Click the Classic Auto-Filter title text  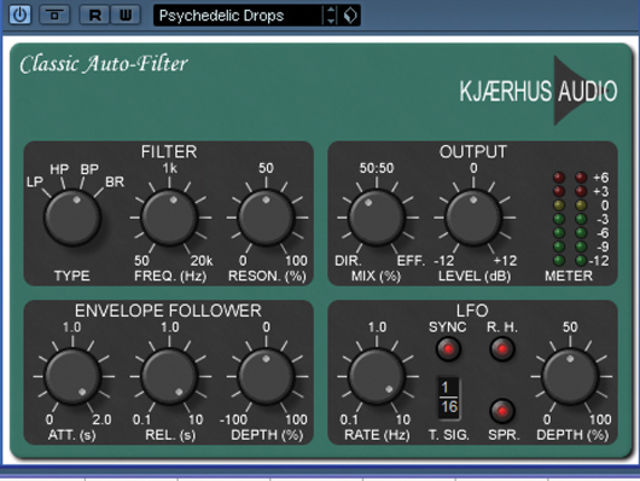[104, 64]
